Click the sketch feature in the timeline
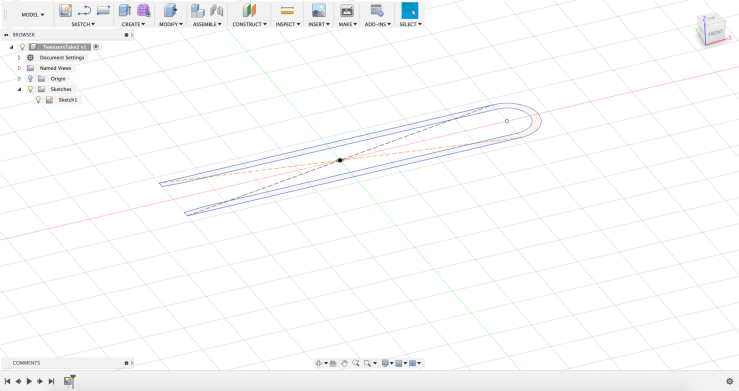739x391 pixels. [x=69, y=381]
